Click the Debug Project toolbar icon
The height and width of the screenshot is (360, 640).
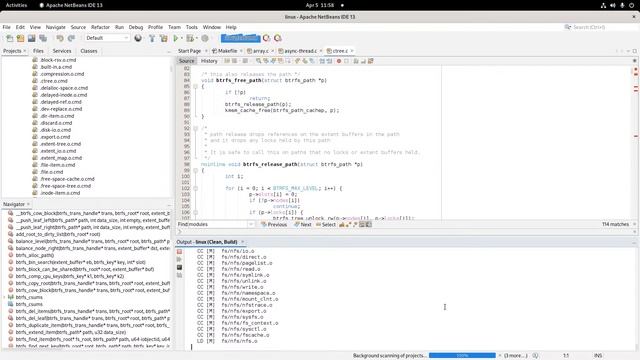click(189, 38)
